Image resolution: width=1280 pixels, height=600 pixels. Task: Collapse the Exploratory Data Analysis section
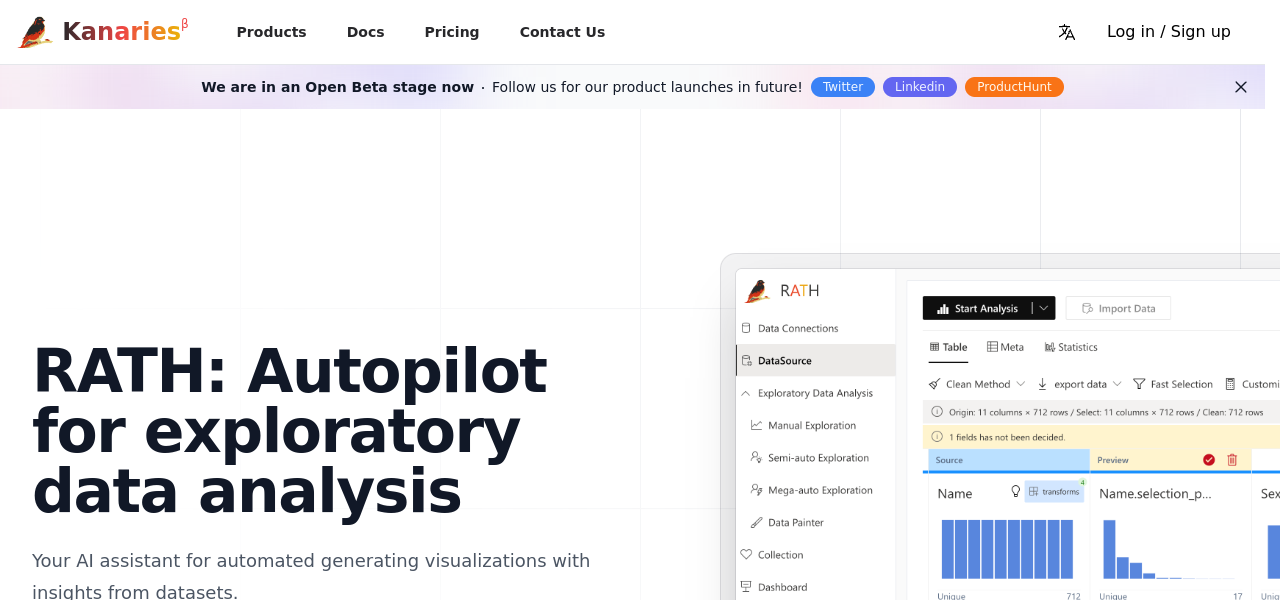coord(745,393)
